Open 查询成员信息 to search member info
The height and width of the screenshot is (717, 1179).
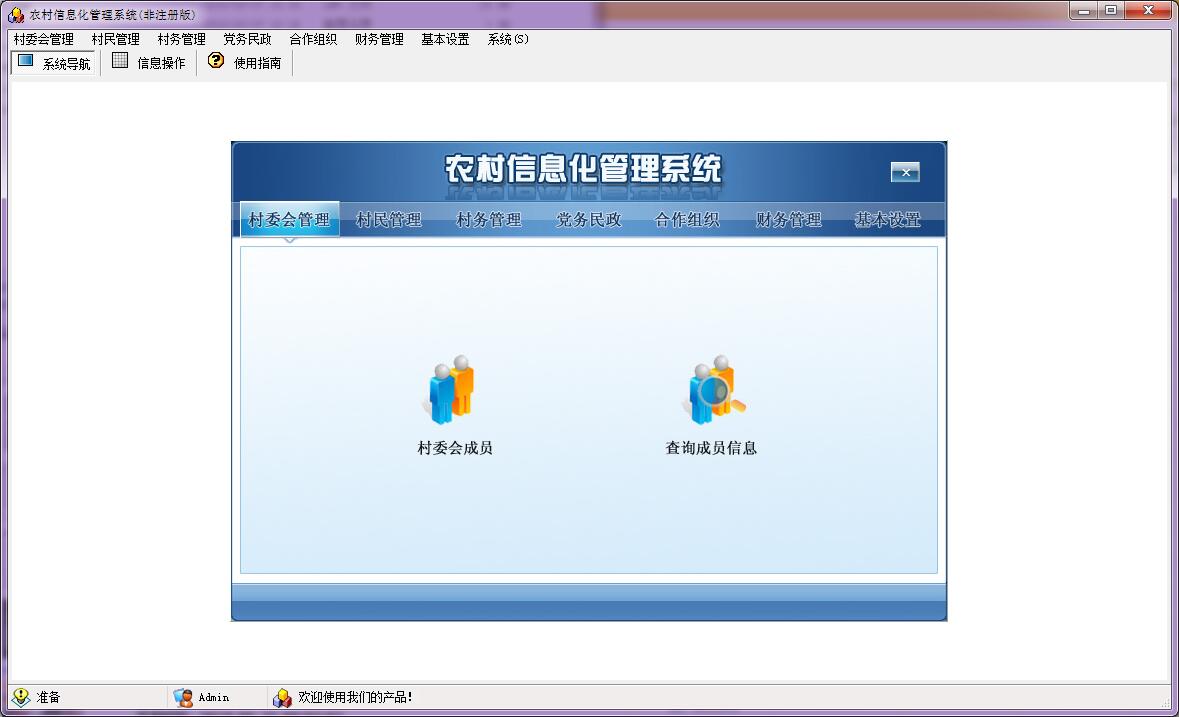(713, 390)
